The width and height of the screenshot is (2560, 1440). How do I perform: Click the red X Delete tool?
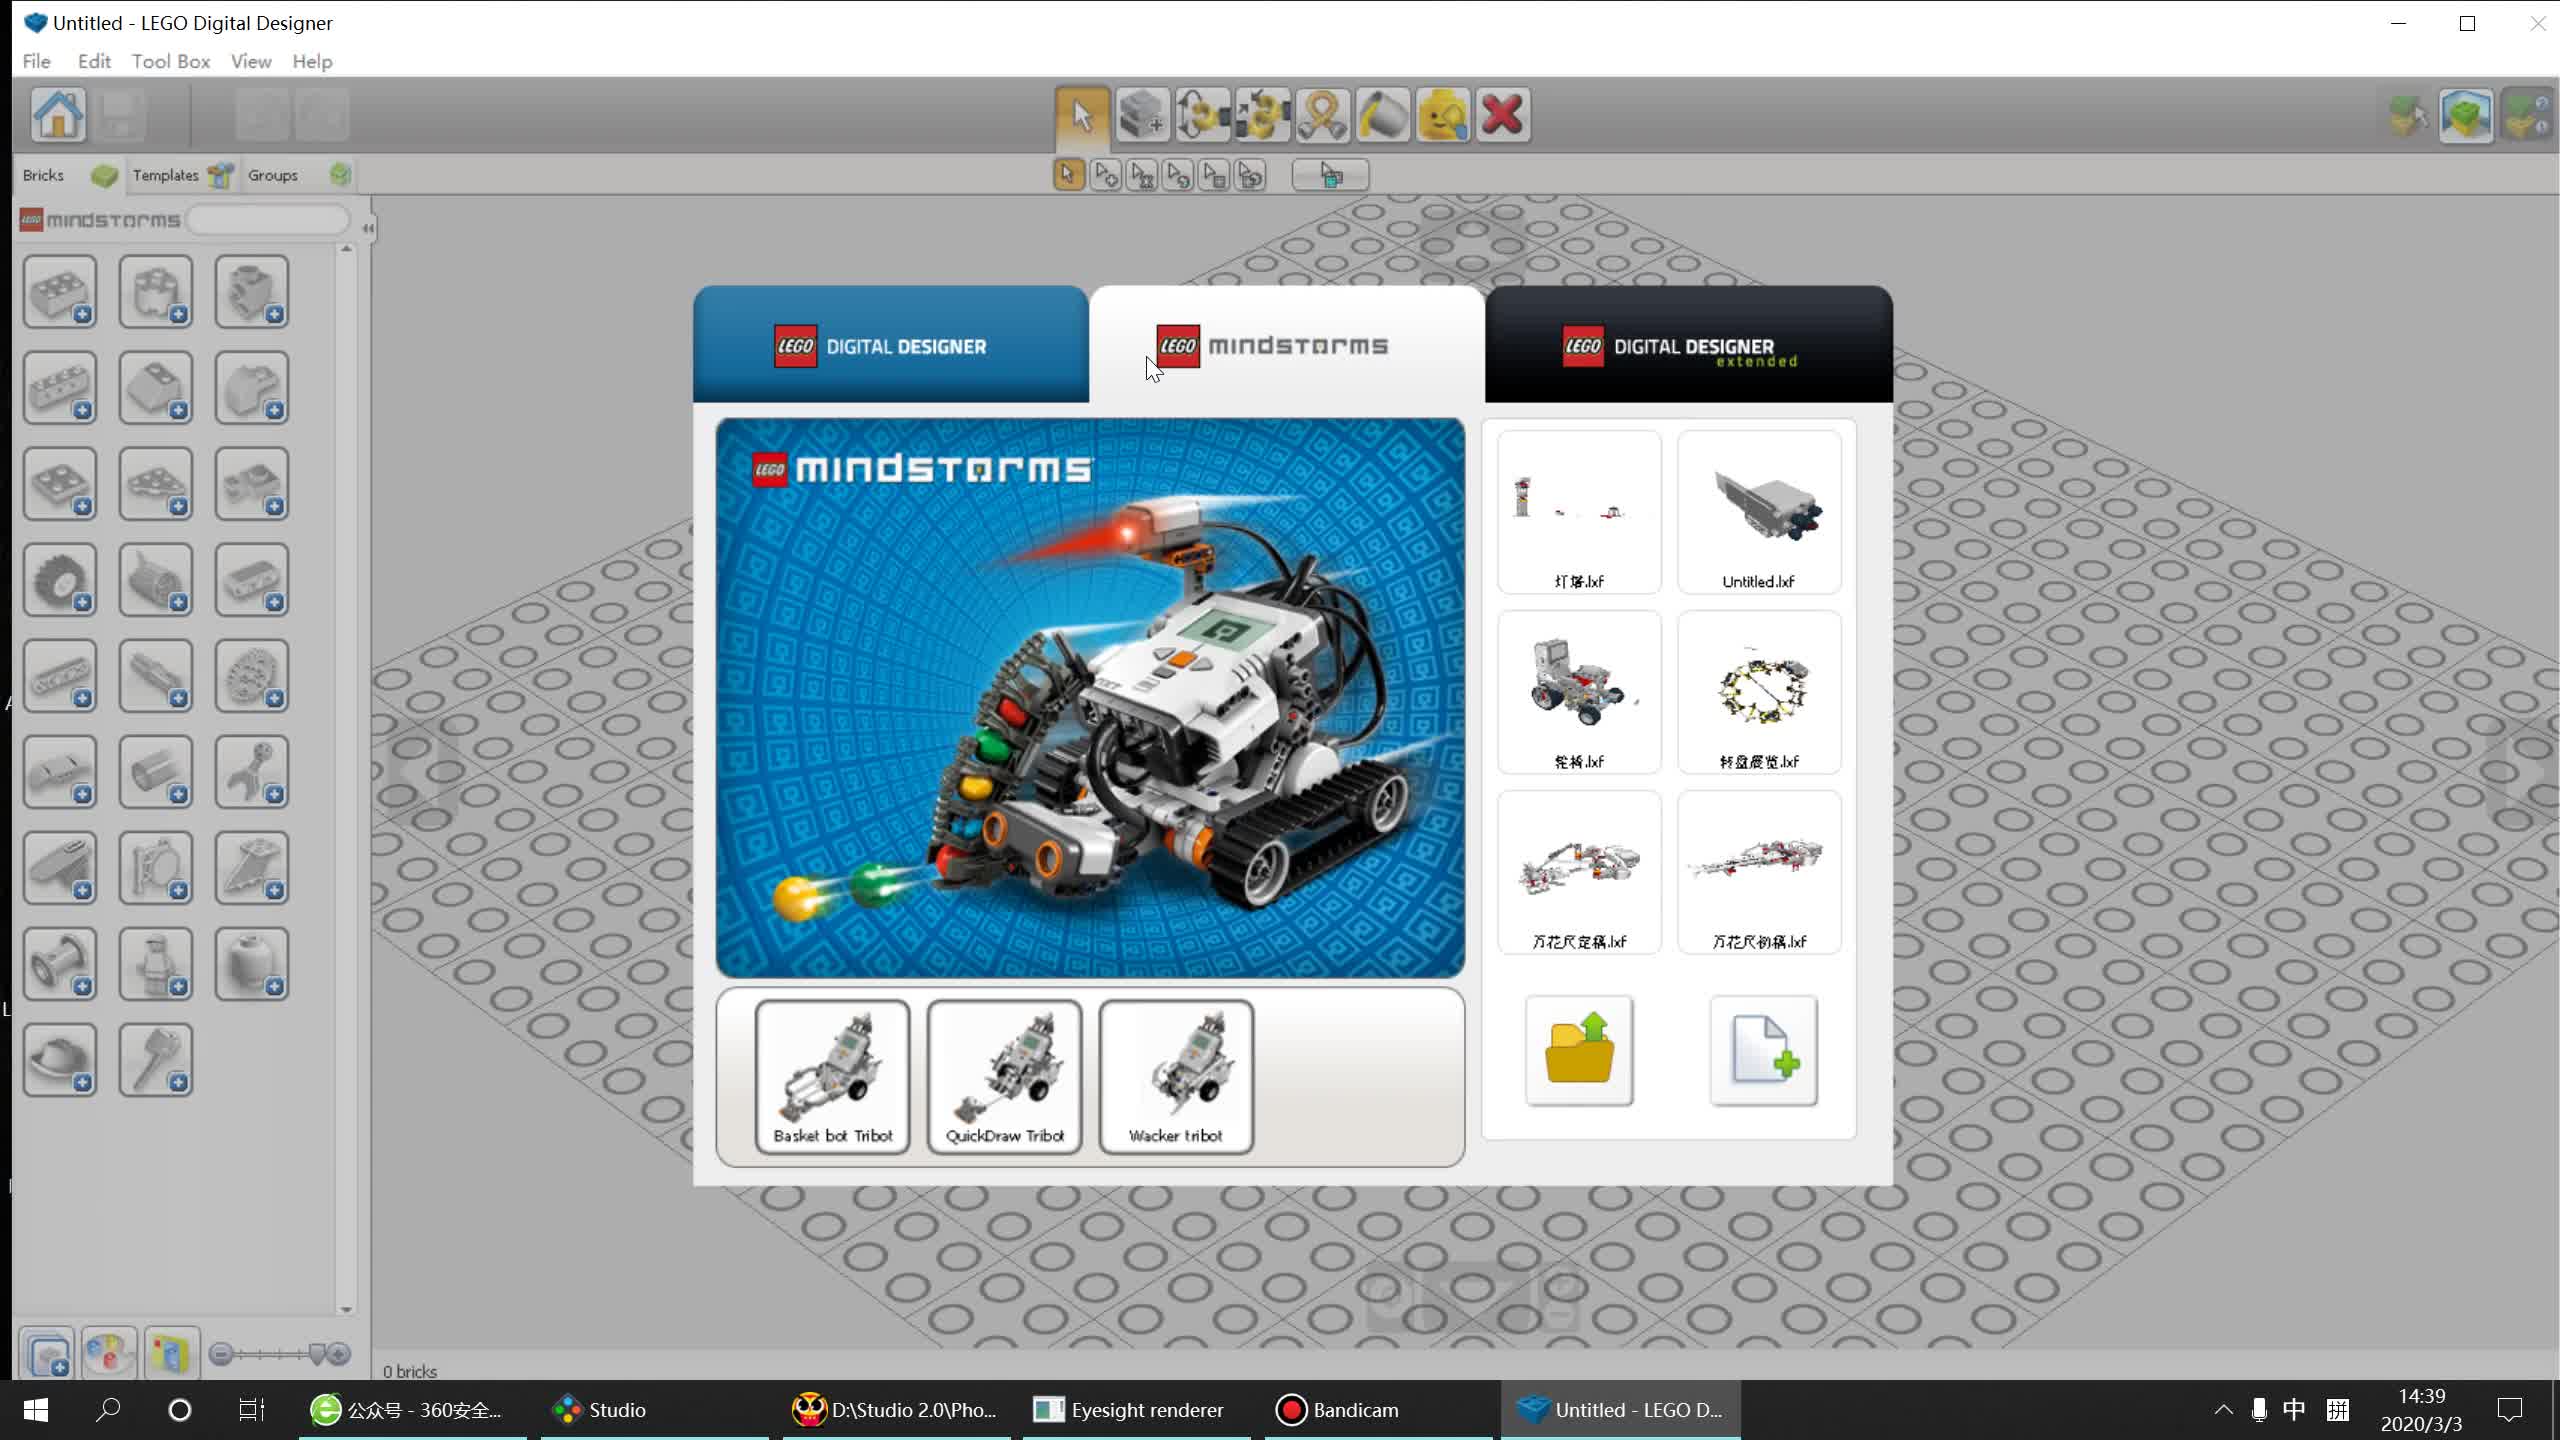(x=1502, y=115)
